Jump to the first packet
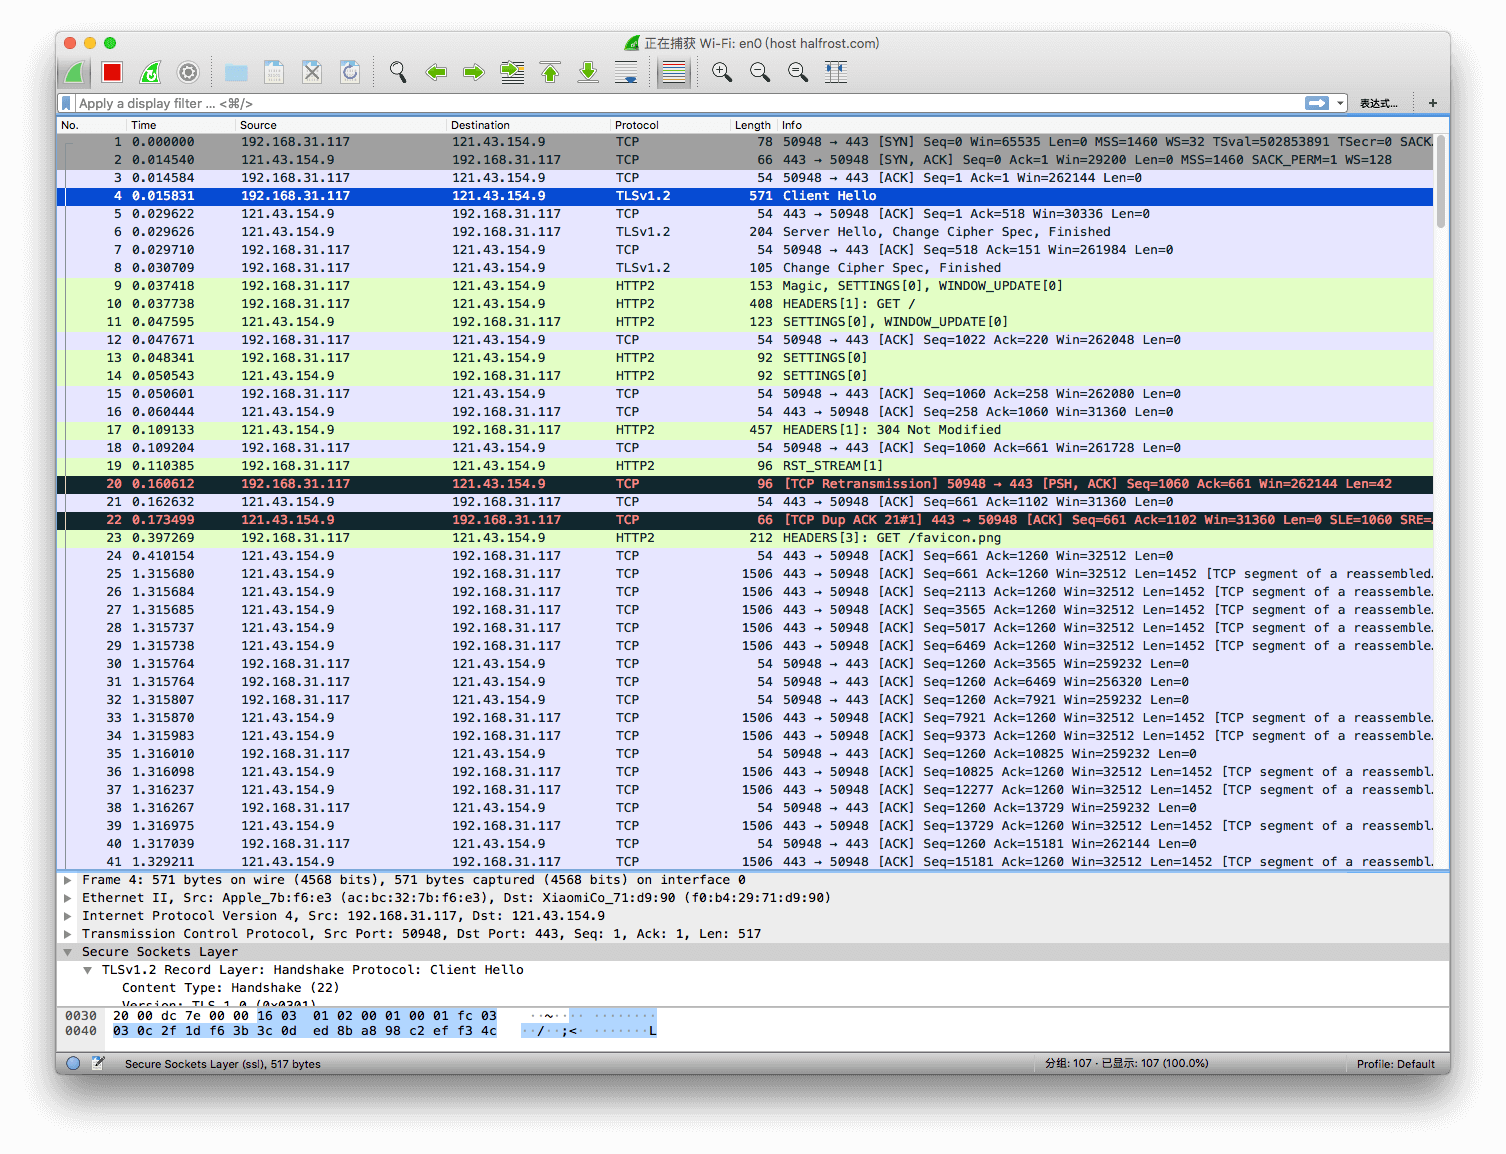This screenshot has height=1154, width=1506. [x=550, y=72]
